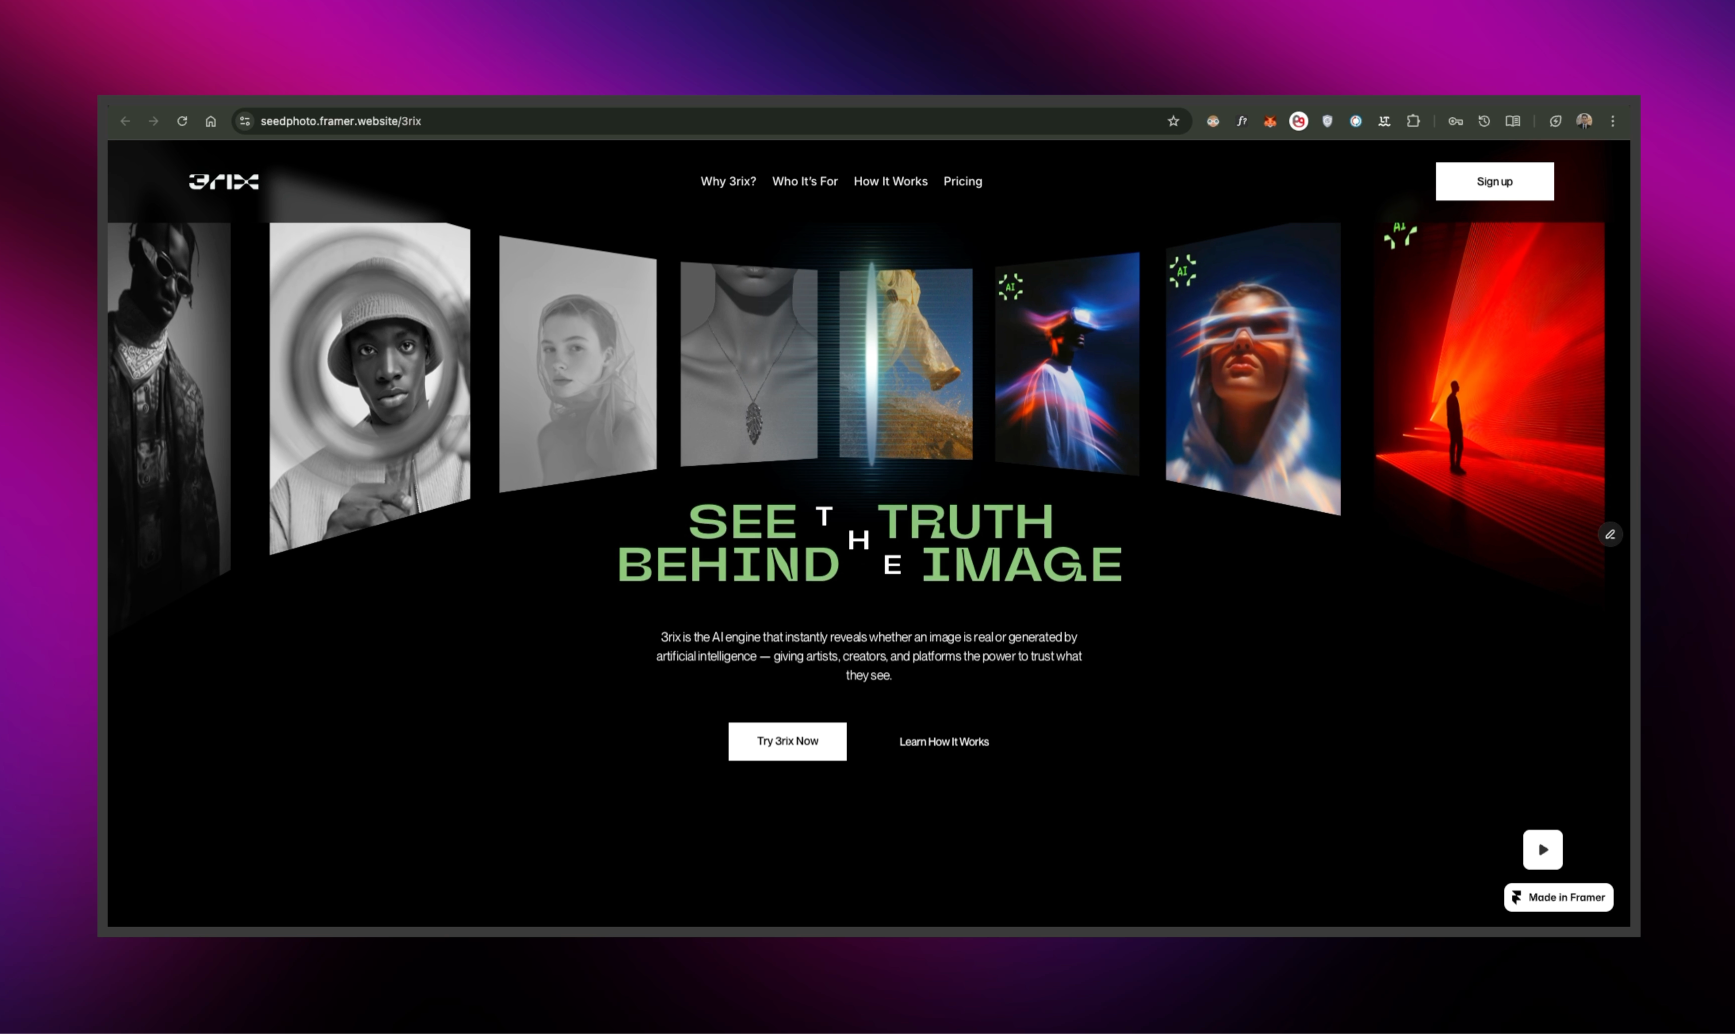This screenshot has height=1034, width=1735.
Task: Click the 3rix logo in the header
Action: click(223, 181)
